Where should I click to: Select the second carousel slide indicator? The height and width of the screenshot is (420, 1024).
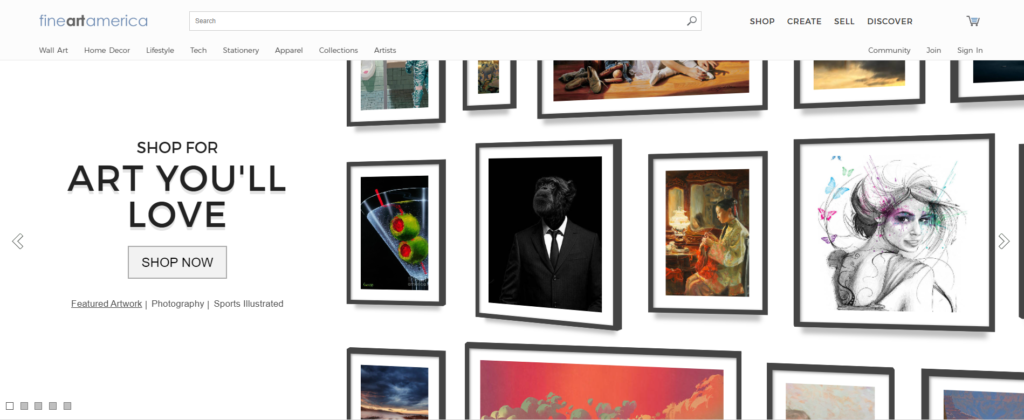click(24, 406)
